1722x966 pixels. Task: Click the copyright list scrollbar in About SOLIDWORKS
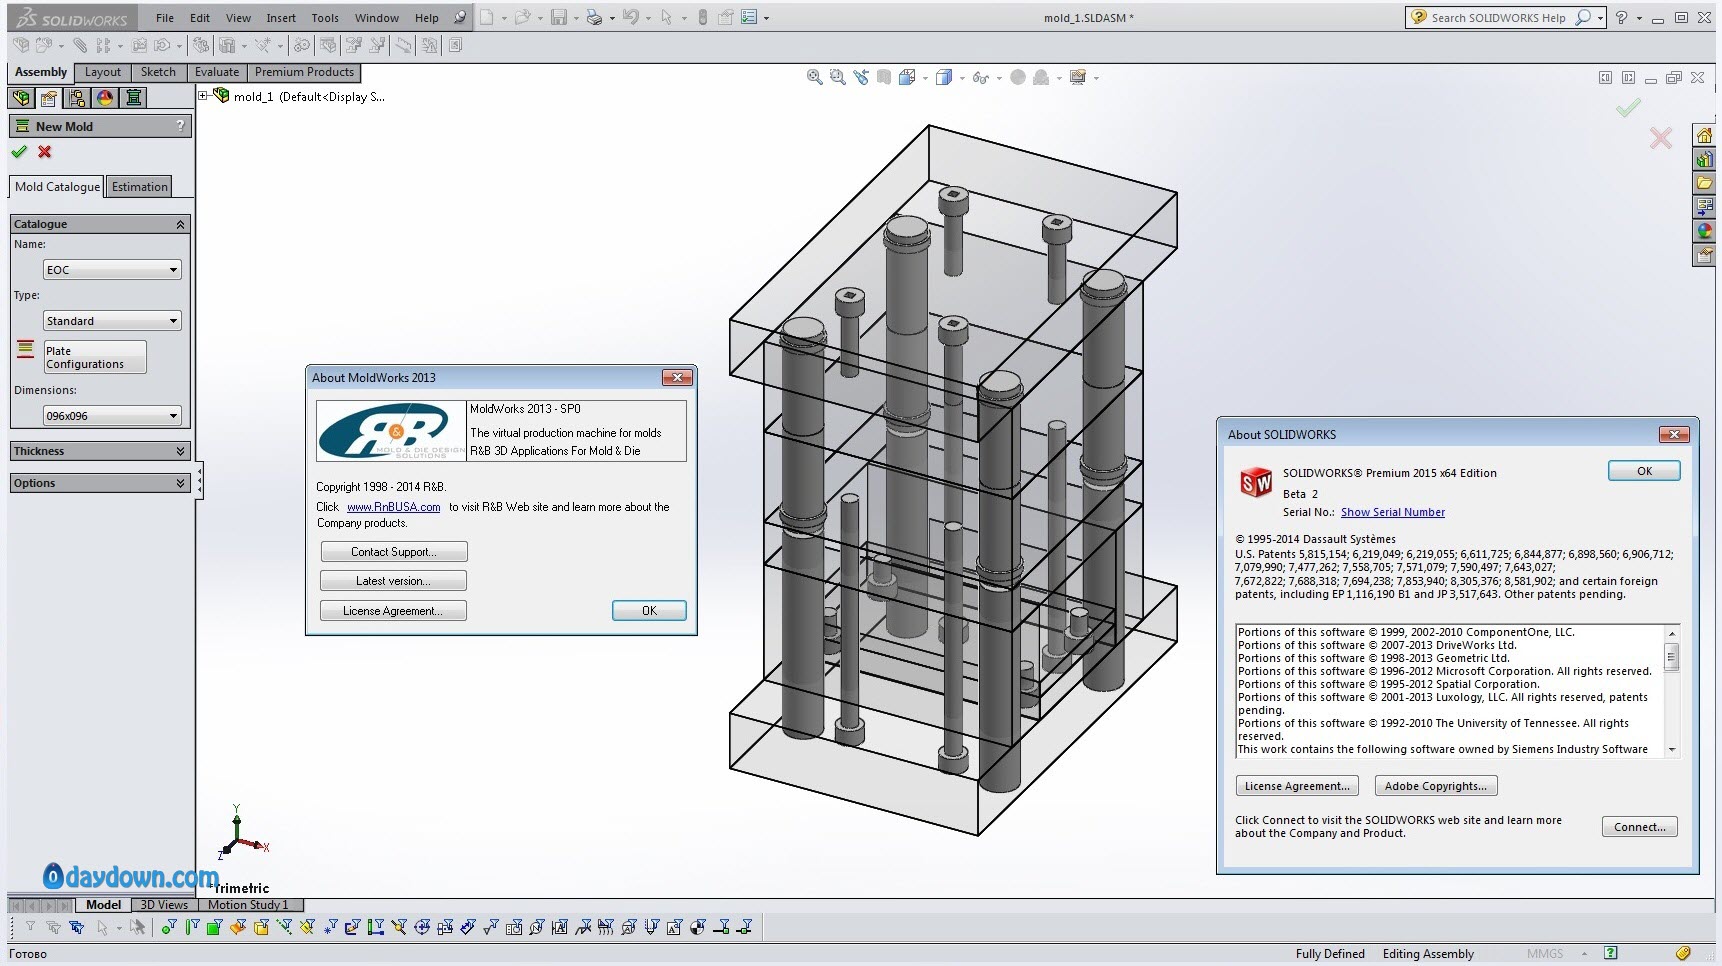[x=1671, y=691]
